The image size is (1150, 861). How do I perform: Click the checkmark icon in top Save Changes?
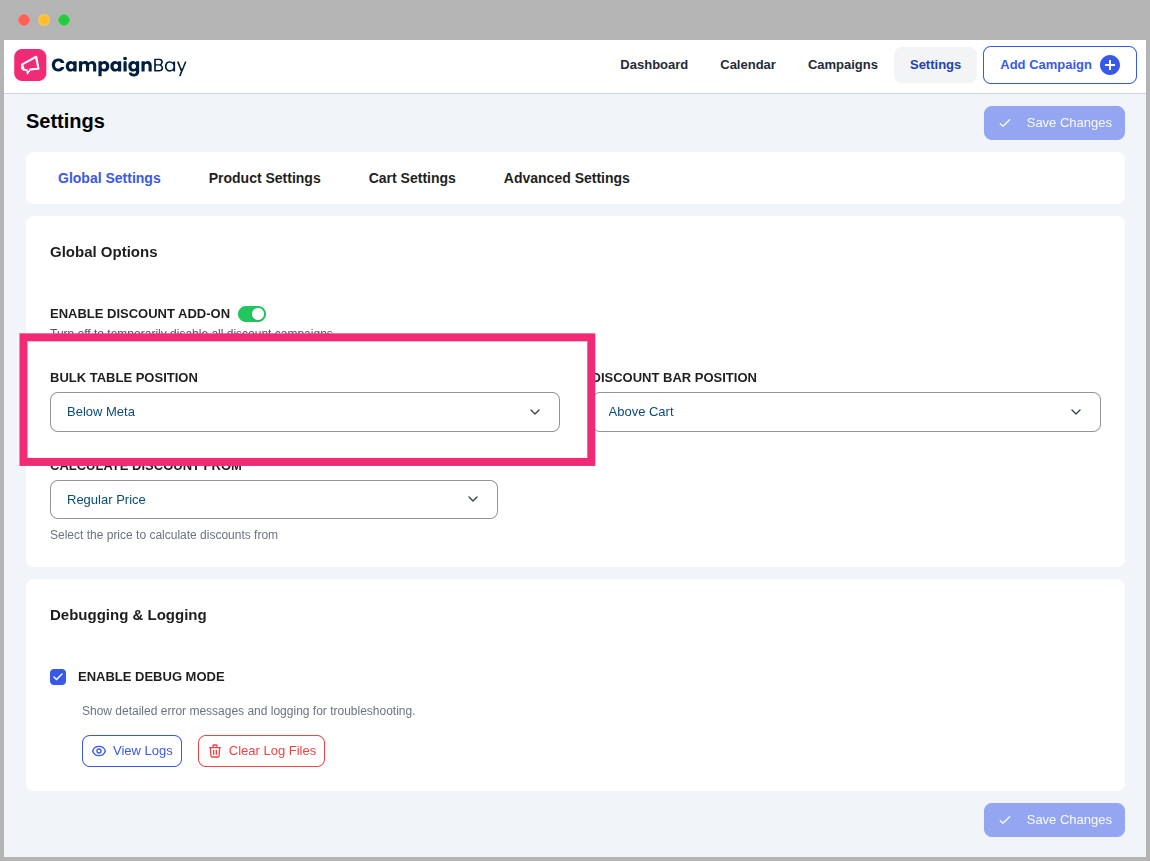pyautogui.click(x=1005, y=123)
